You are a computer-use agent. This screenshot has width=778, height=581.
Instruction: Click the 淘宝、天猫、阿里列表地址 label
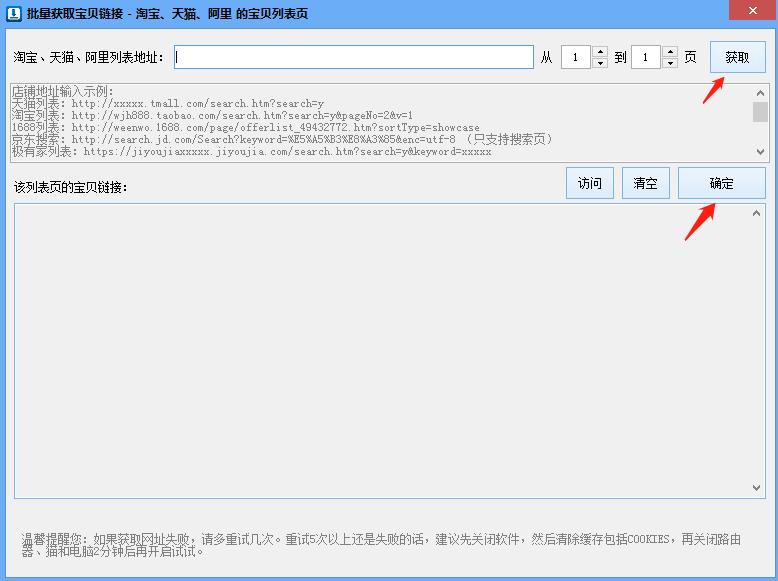pyautogui.click(x=88, y=57)
